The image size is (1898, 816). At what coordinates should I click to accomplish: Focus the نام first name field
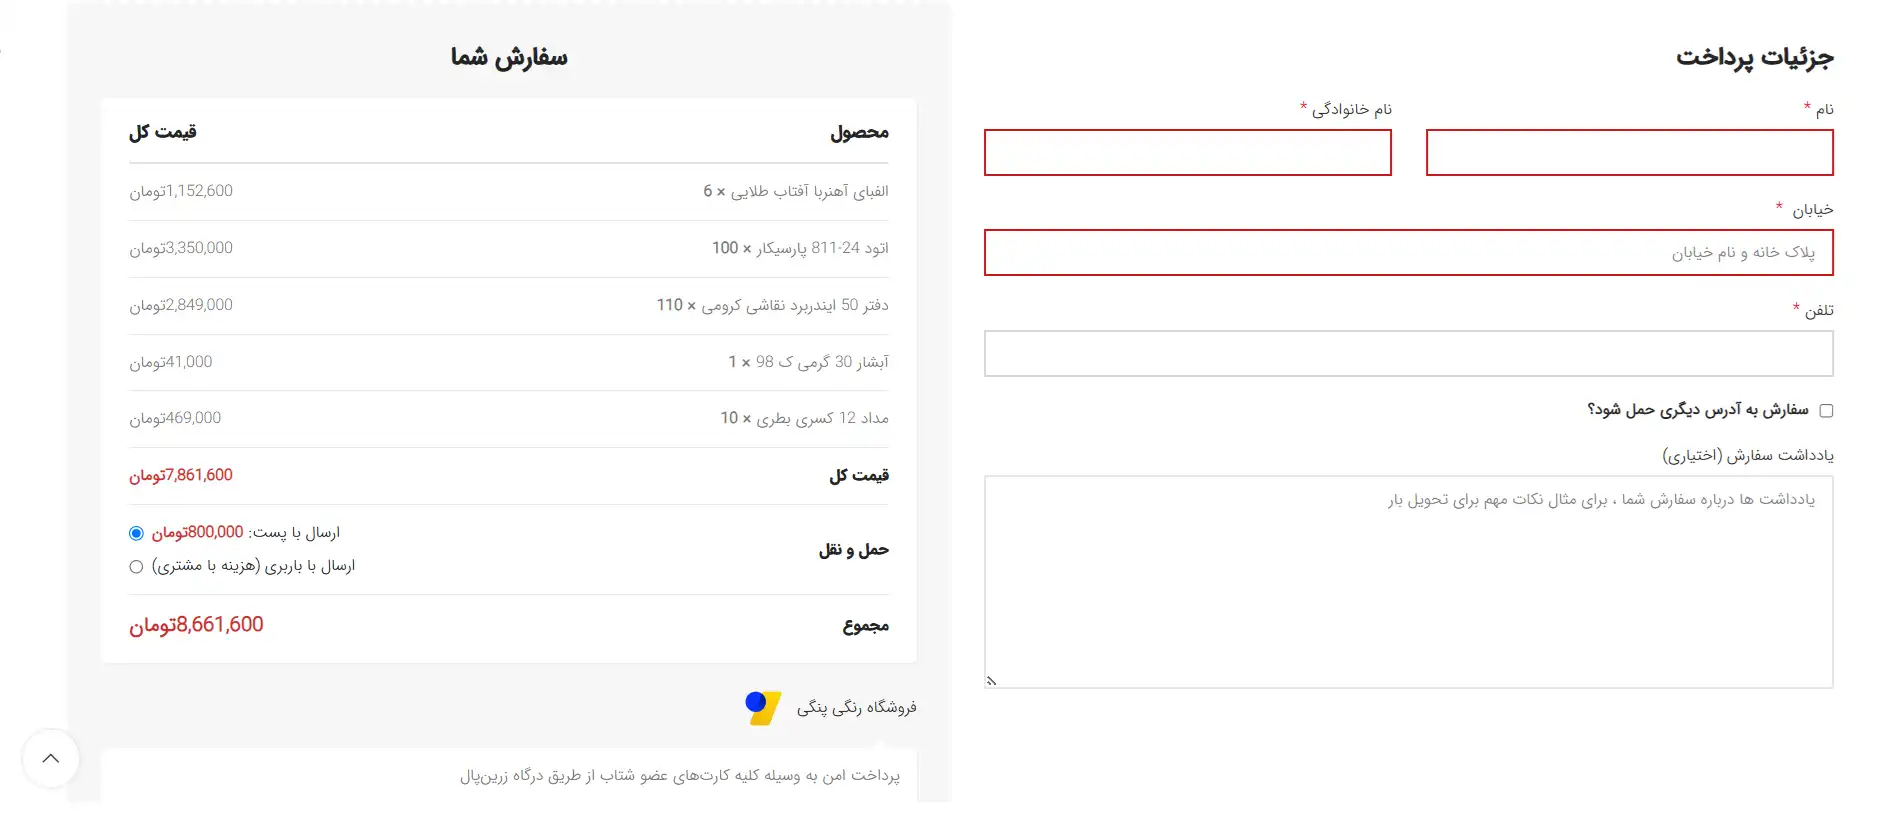click(1629, 153)
